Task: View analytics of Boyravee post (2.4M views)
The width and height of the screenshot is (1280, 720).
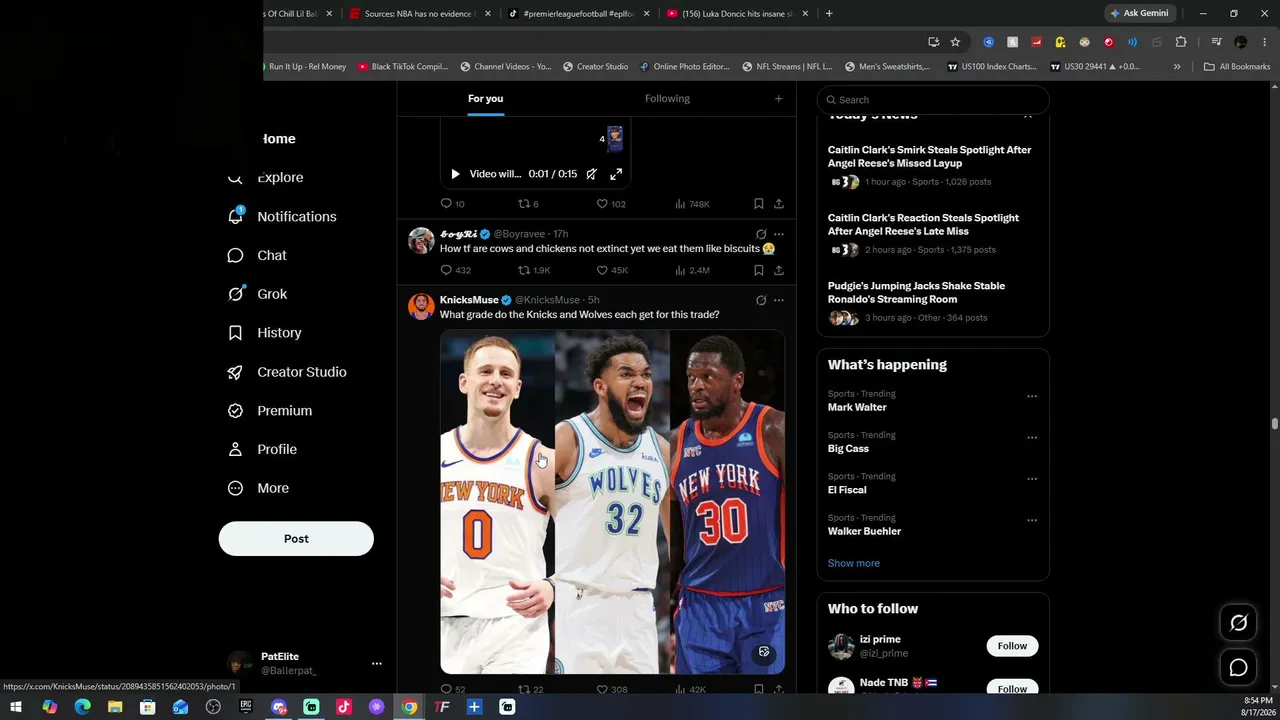Action: coord(692,270)
